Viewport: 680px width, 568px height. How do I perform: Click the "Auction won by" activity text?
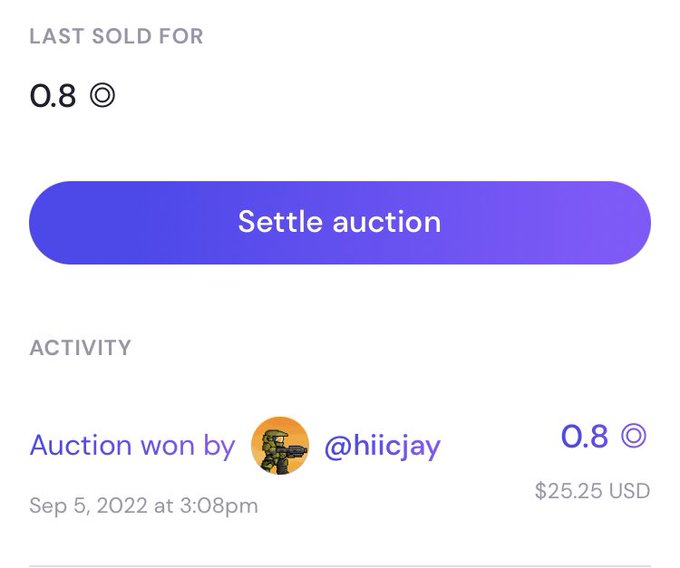132,445
